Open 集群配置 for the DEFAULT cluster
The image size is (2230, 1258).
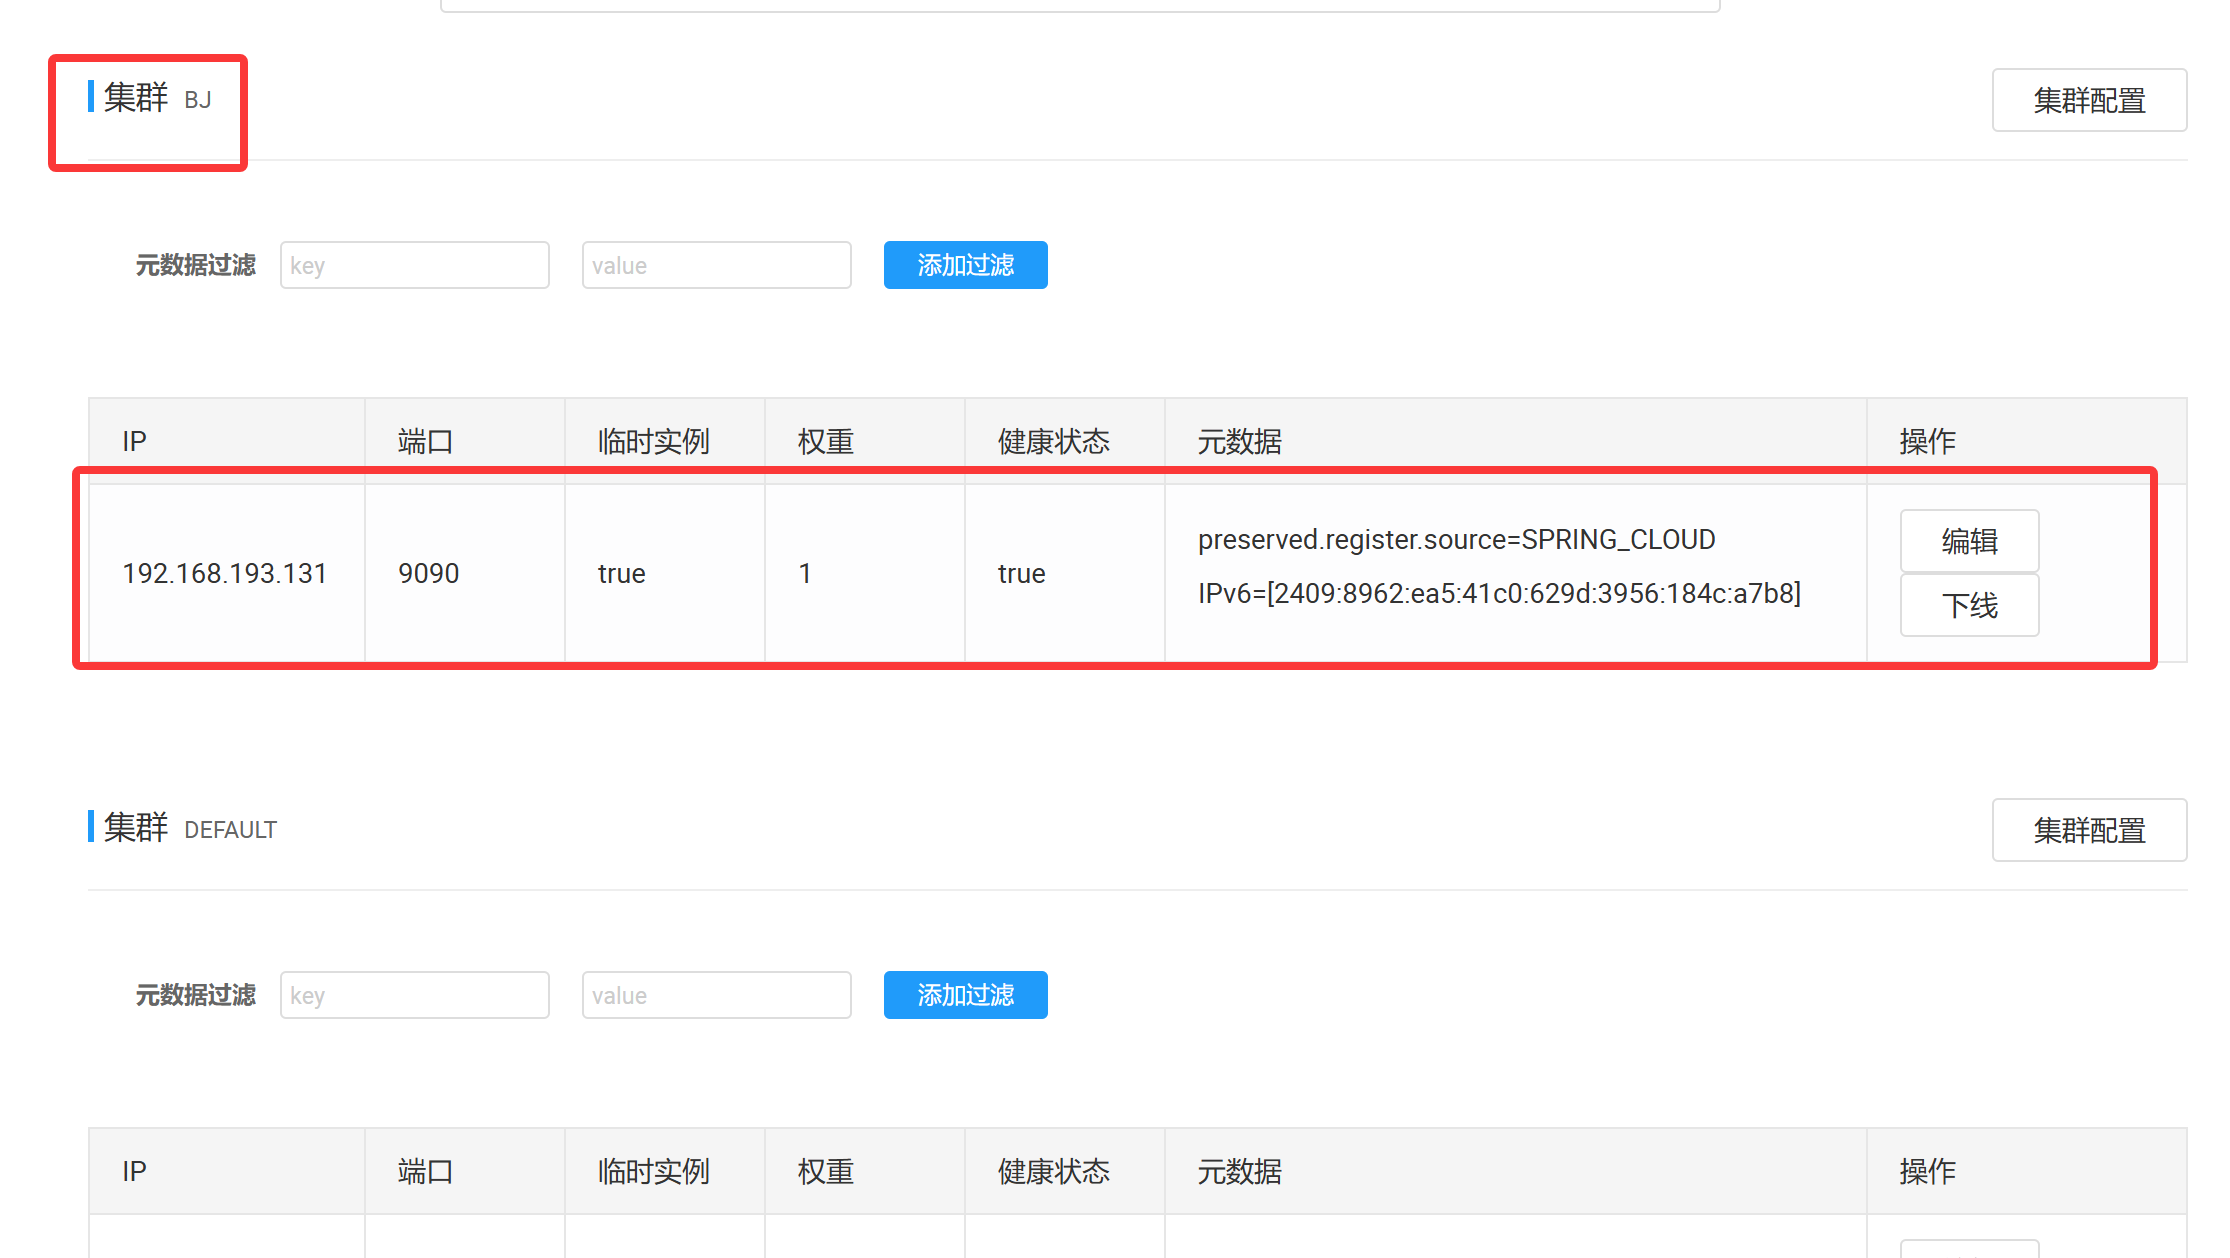click(2088, 830)
